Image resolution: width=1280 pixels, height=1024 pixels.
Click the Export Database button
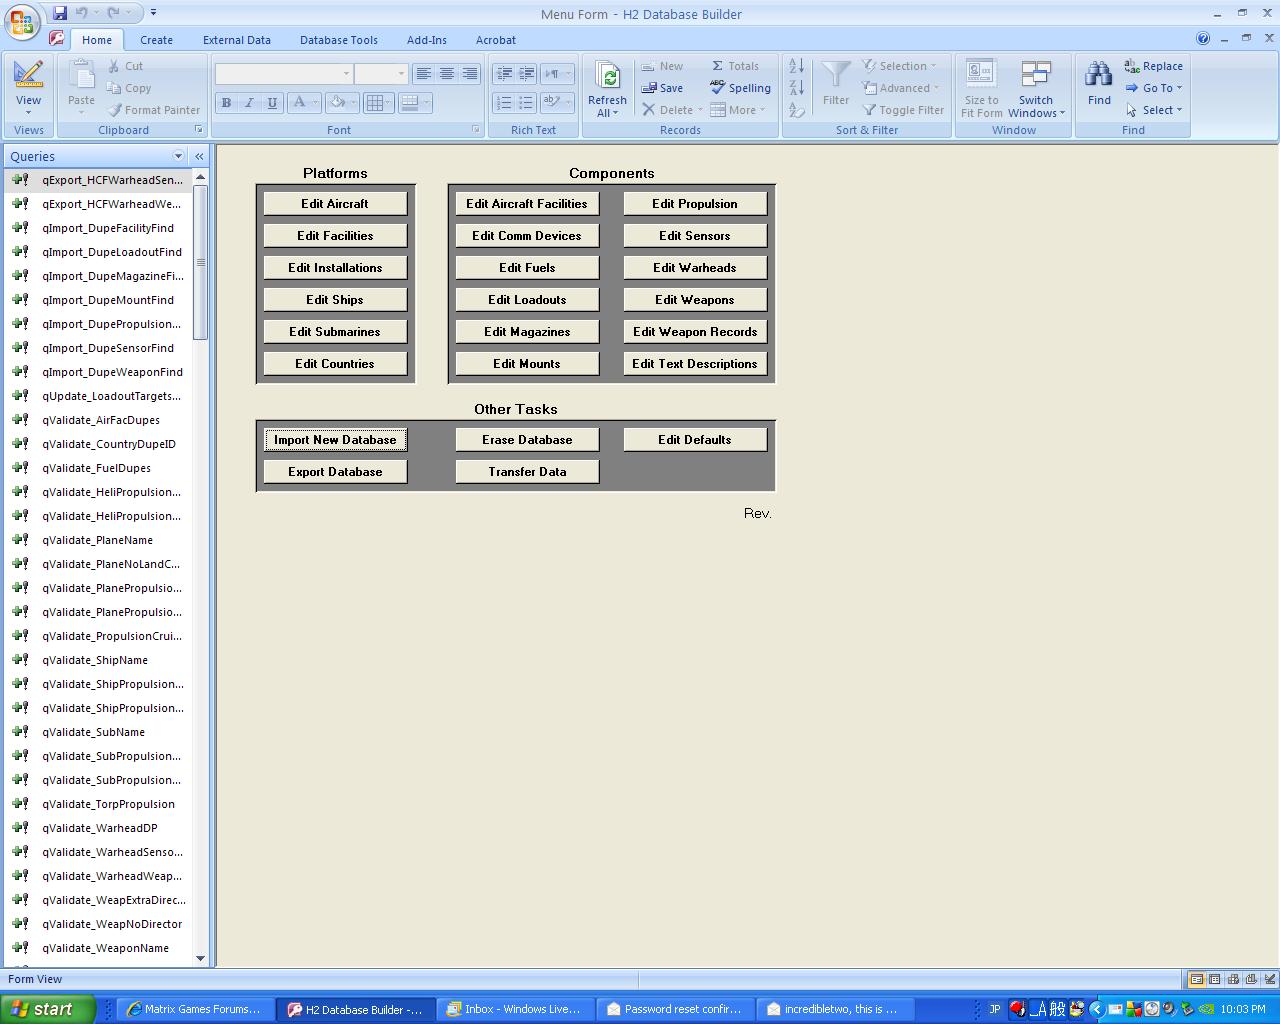coord(335,472)
